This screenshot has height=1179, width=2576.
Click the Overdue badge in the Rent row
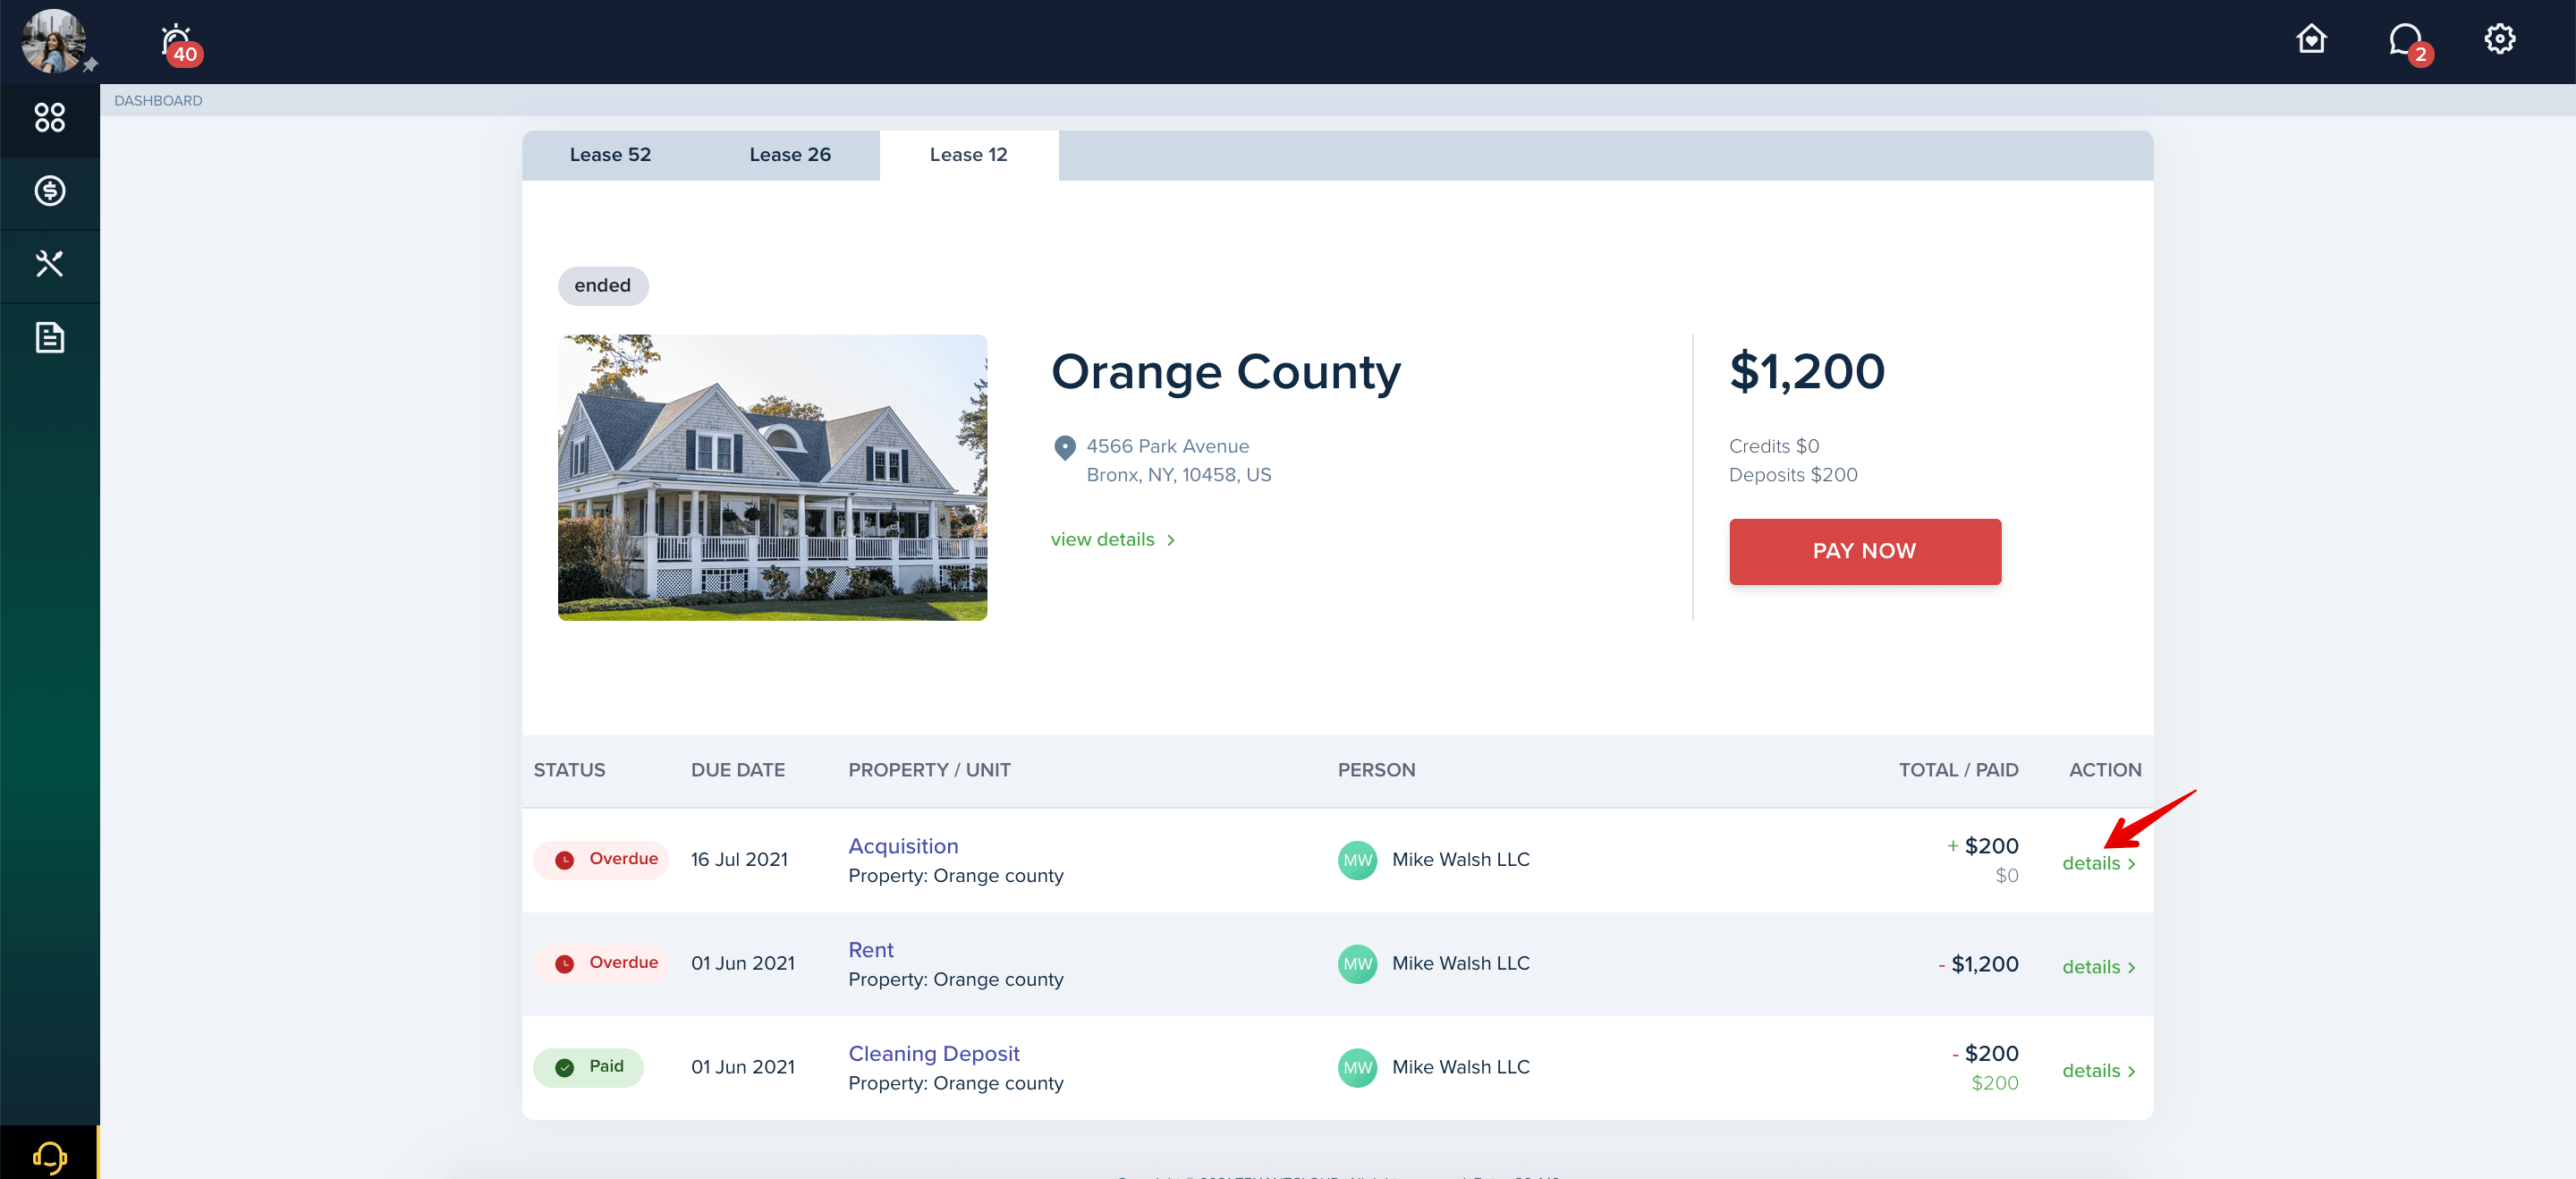tap(601, 964)
